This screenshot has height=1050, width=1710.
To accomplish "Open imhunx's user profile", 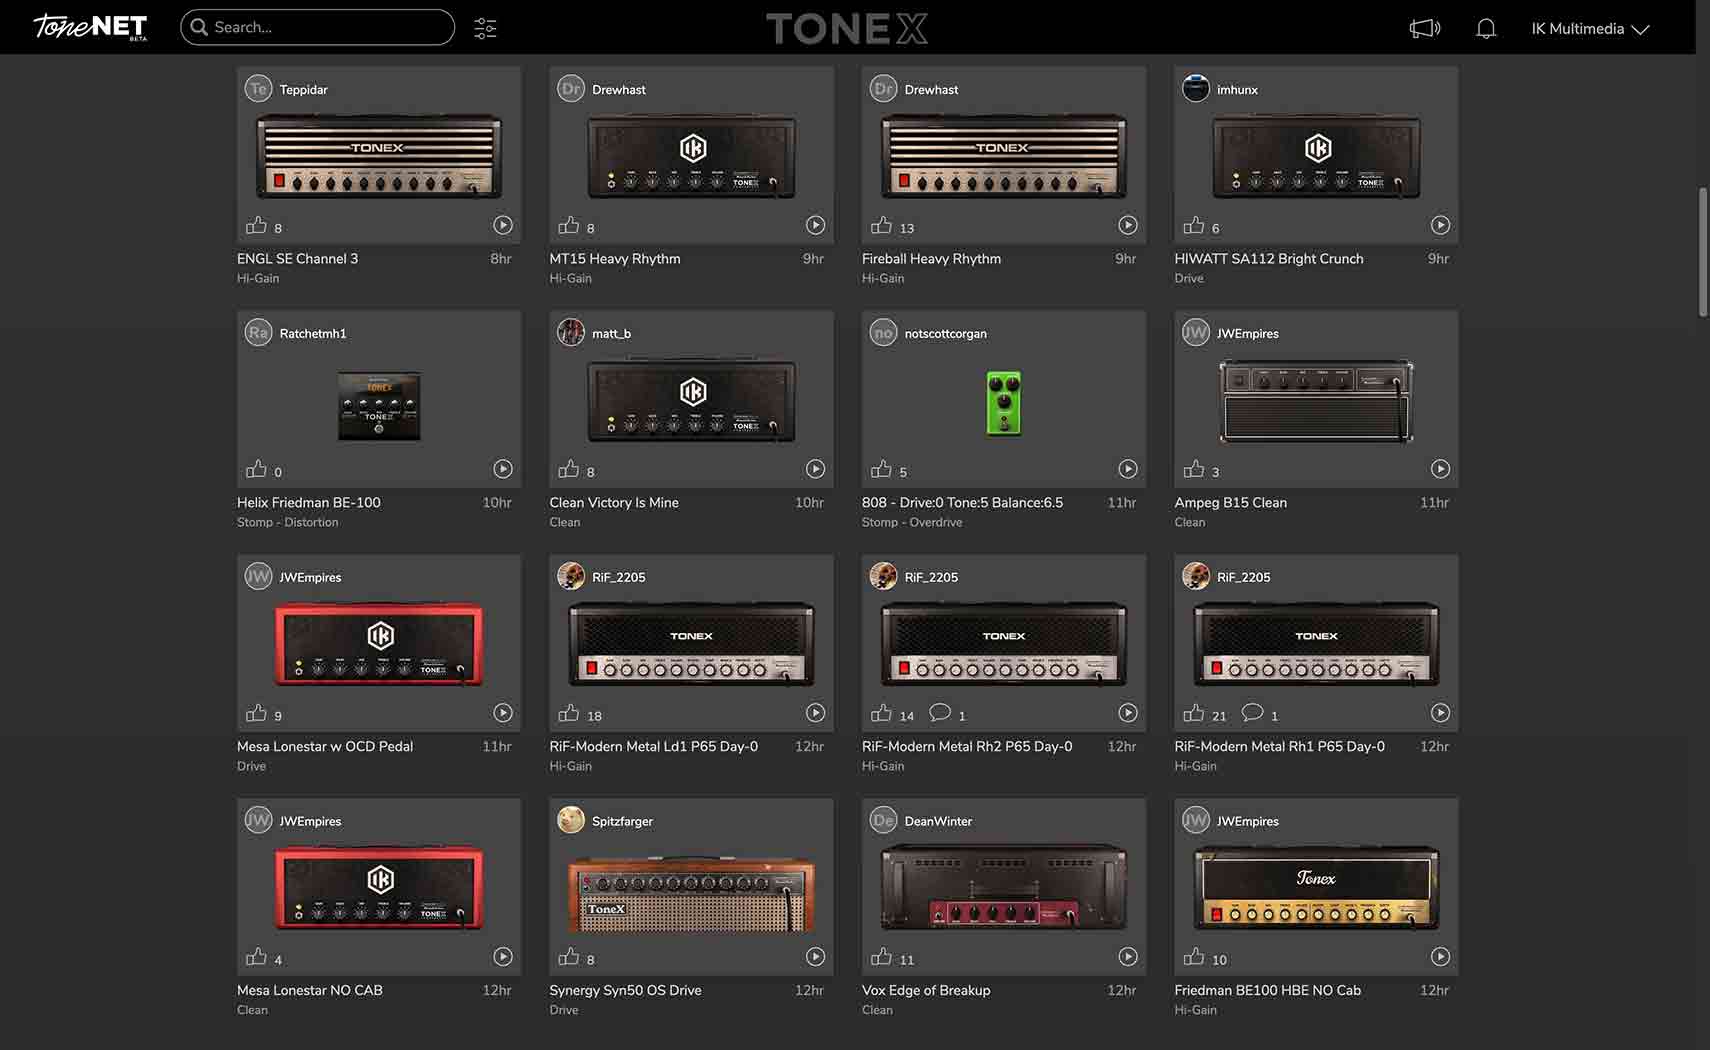I will pos(1220,89).
